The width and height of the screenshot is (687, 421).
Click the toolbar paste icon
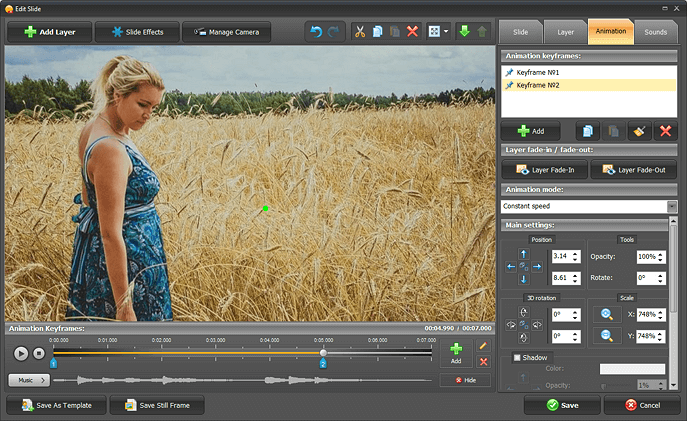tap(395, 32)
